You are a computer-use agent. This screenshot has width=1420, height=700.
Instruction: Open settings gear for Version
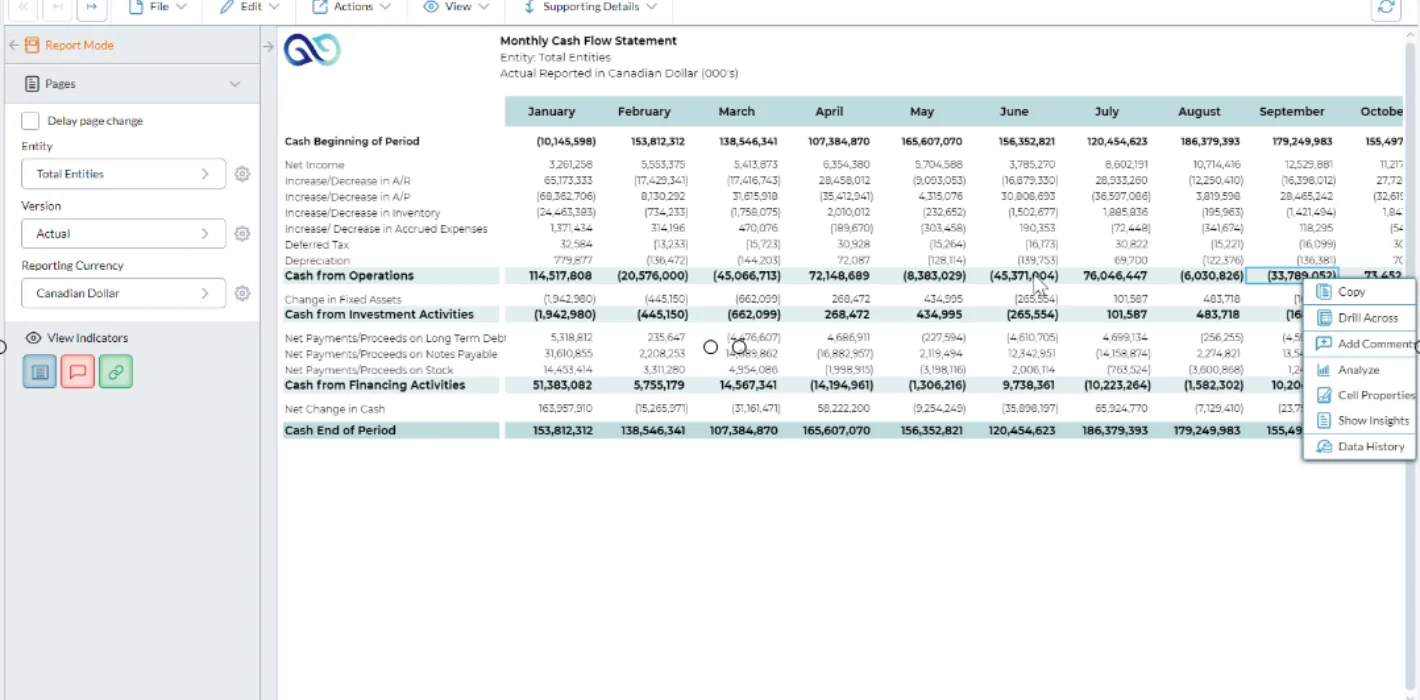tap(242, 234)
